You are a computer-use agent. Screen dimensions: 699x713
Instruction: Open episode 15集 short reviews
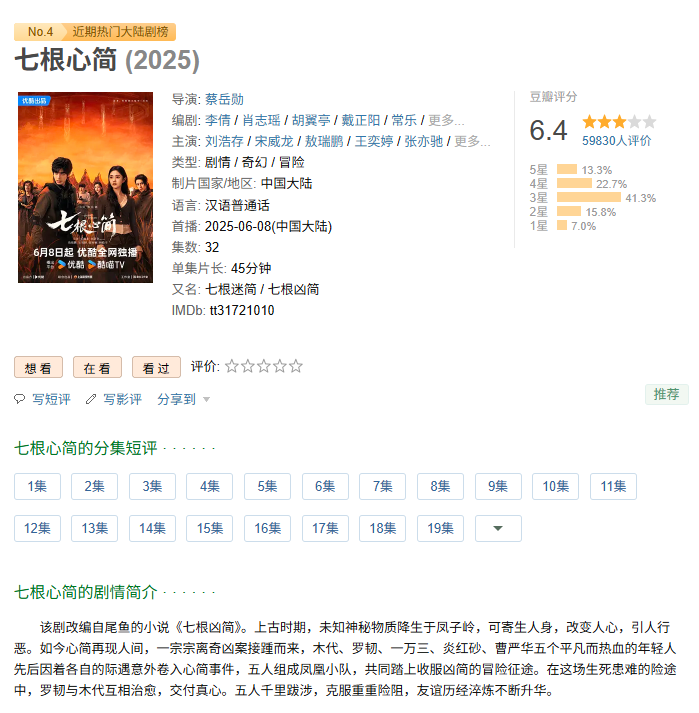(x=210, y=528)
